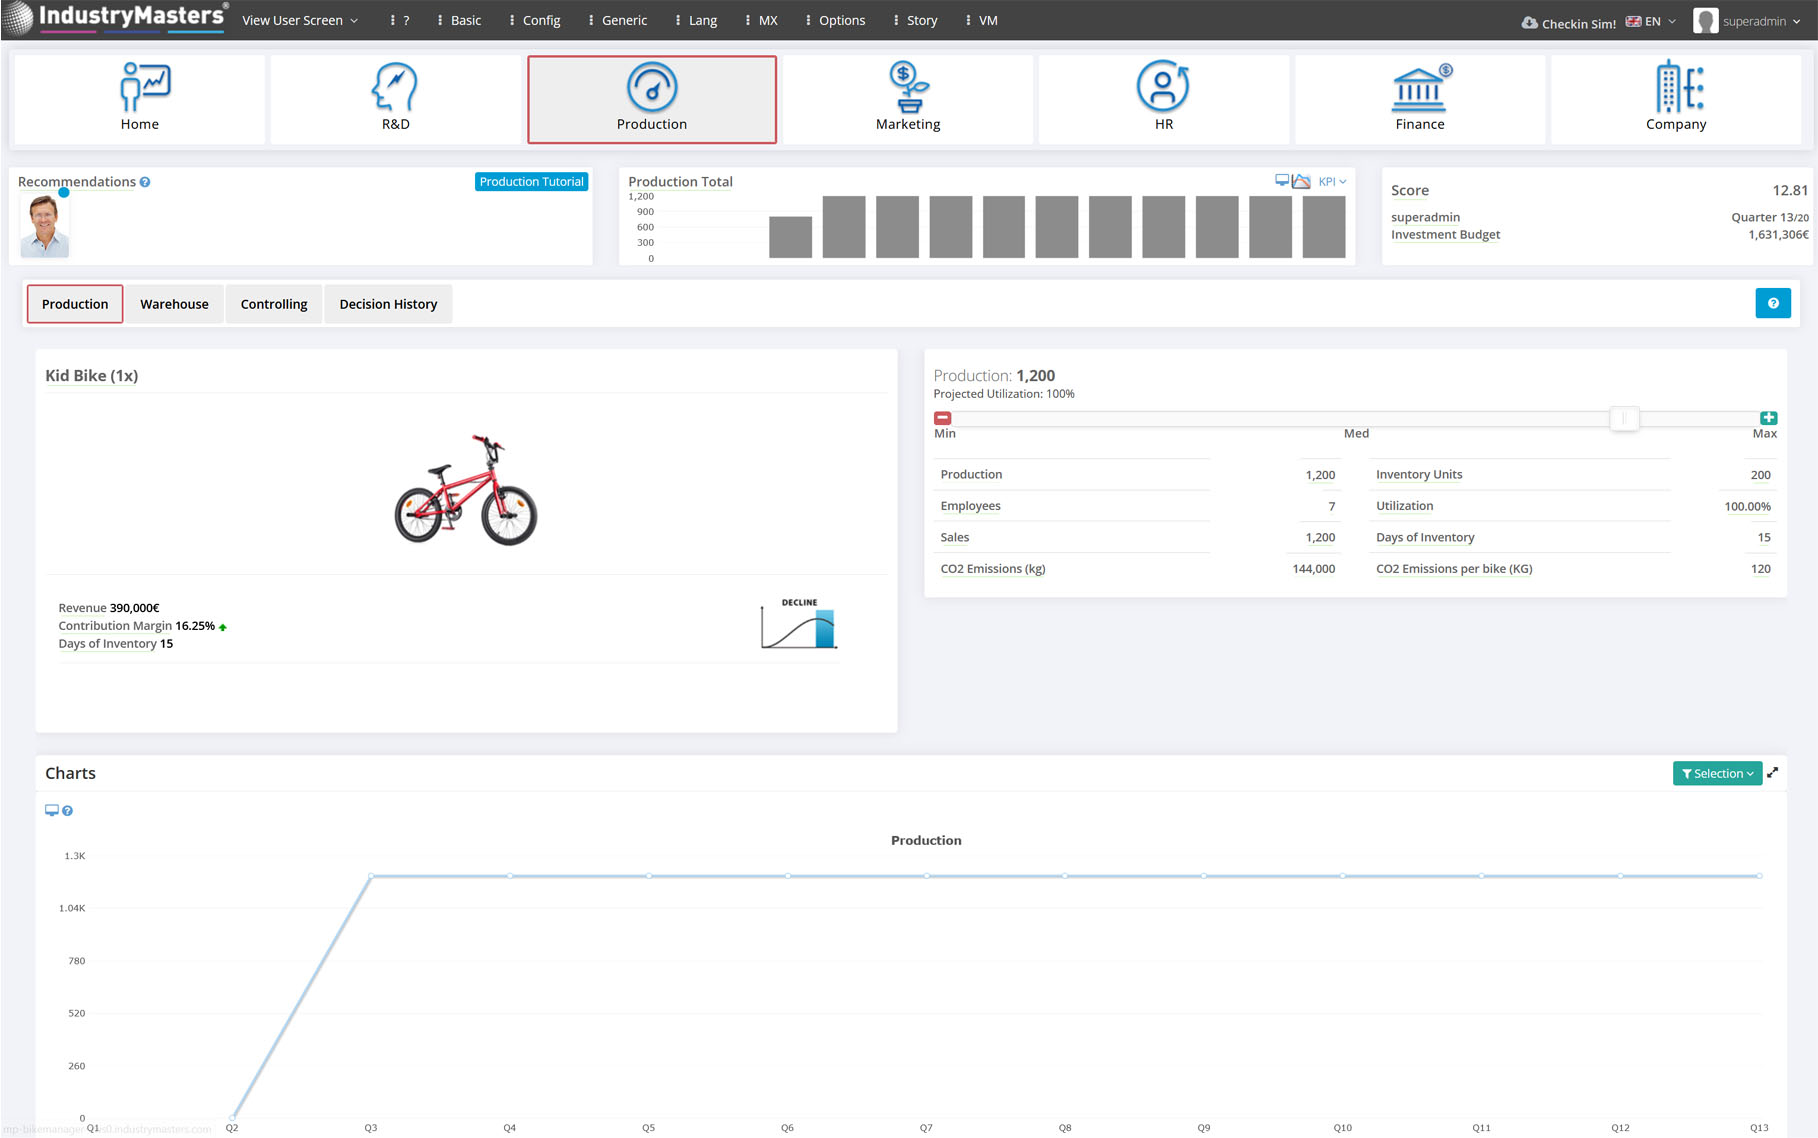Switch to the Decision History tab

pos(388,304)
